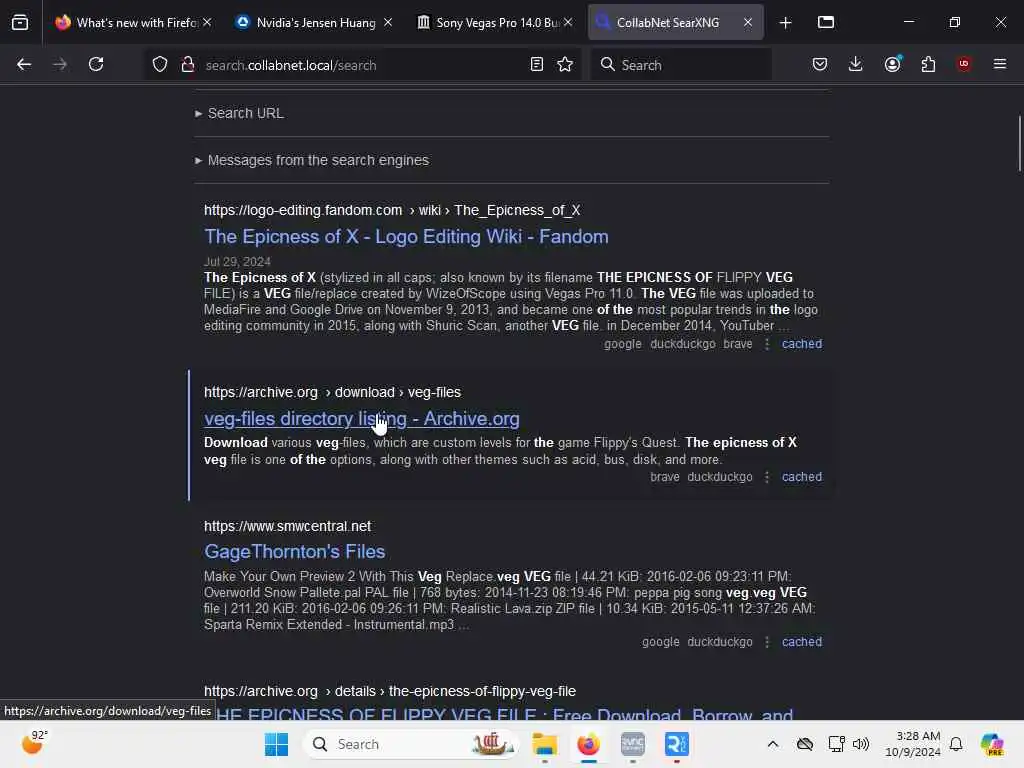This screenshot has width=1024, height=768.
Task: Open veg-files directory listing Archive.org link
Action: click(362, 419)
